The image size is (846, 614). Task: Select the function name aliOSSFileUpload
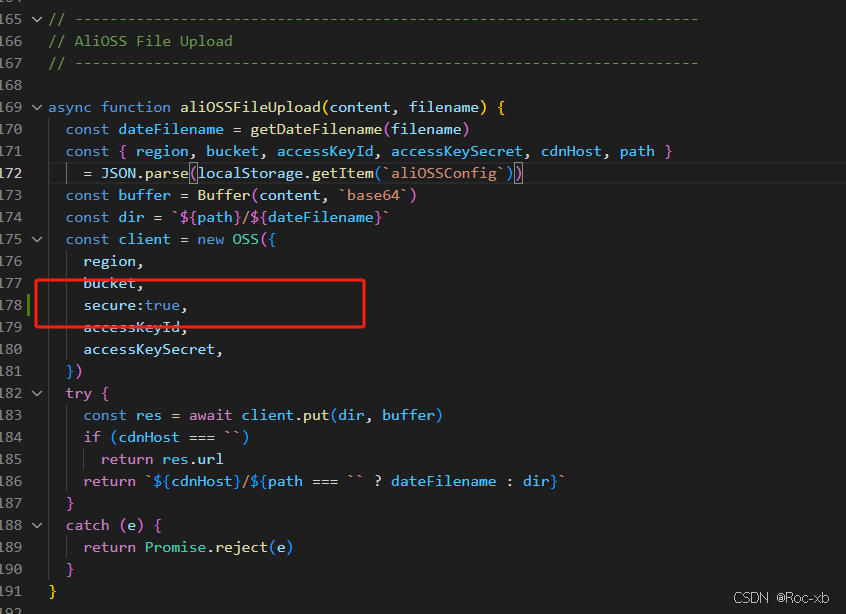(249, 107)
